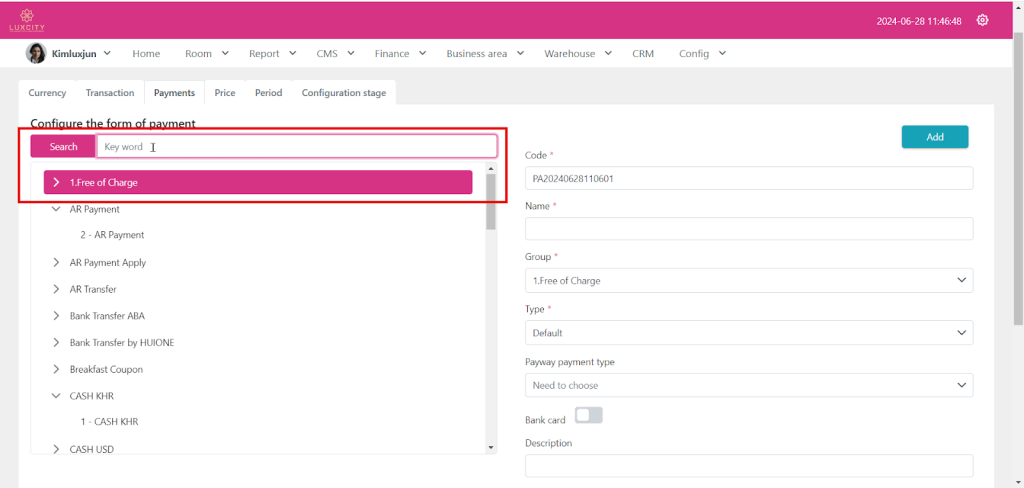Collapse the AR Payment group
The height and width of the screenshot is (488, 1024).
56,210
